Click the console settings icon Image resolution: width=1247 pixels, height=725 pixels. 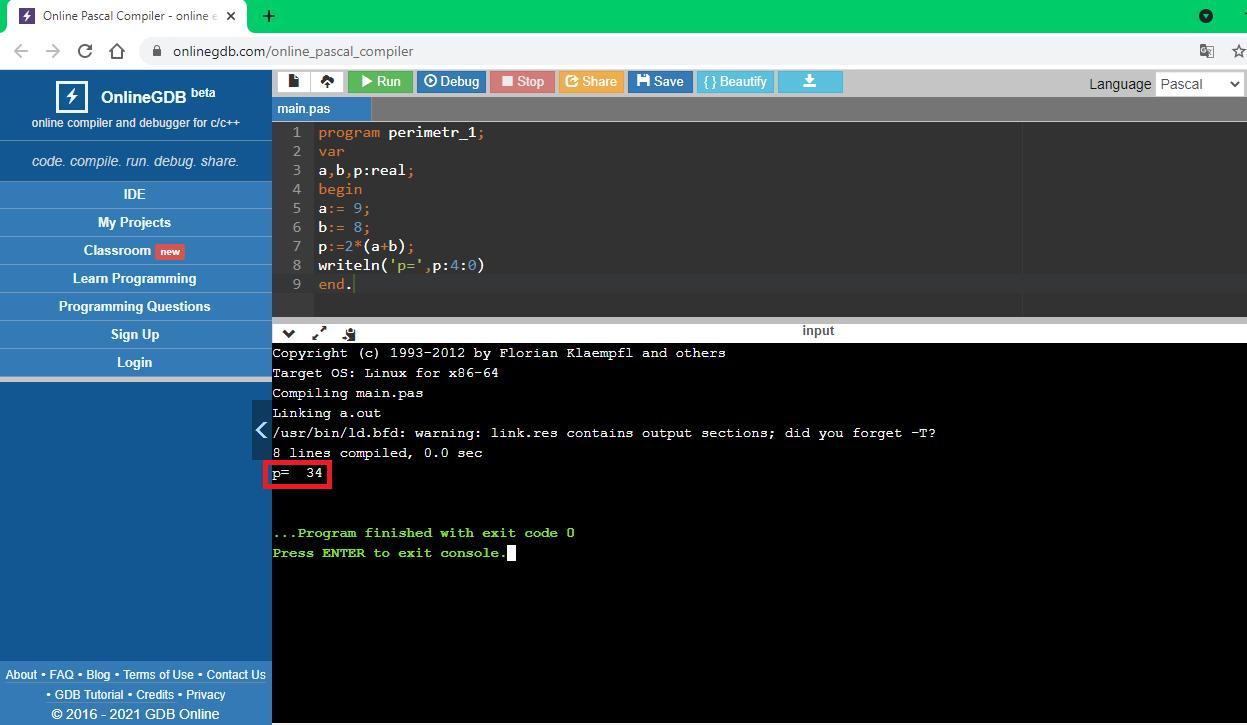tap(349, 333)
